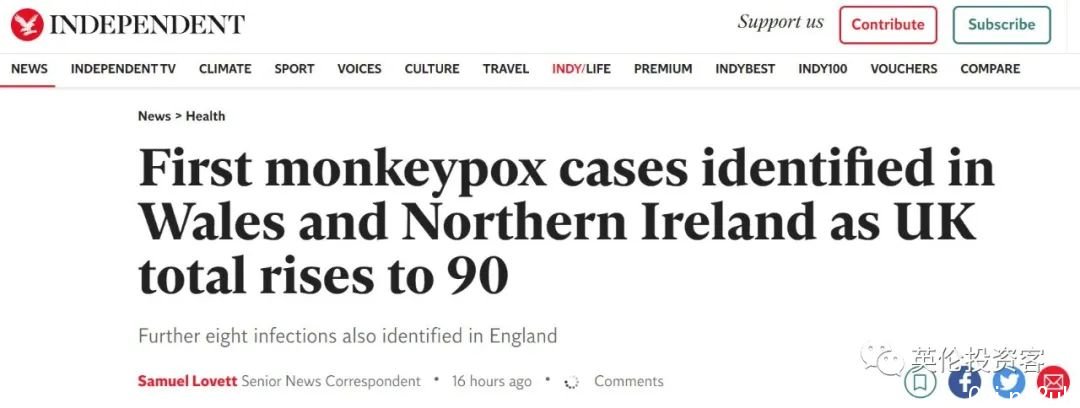Open the News breadcrumb link

(x=154, y=116)
